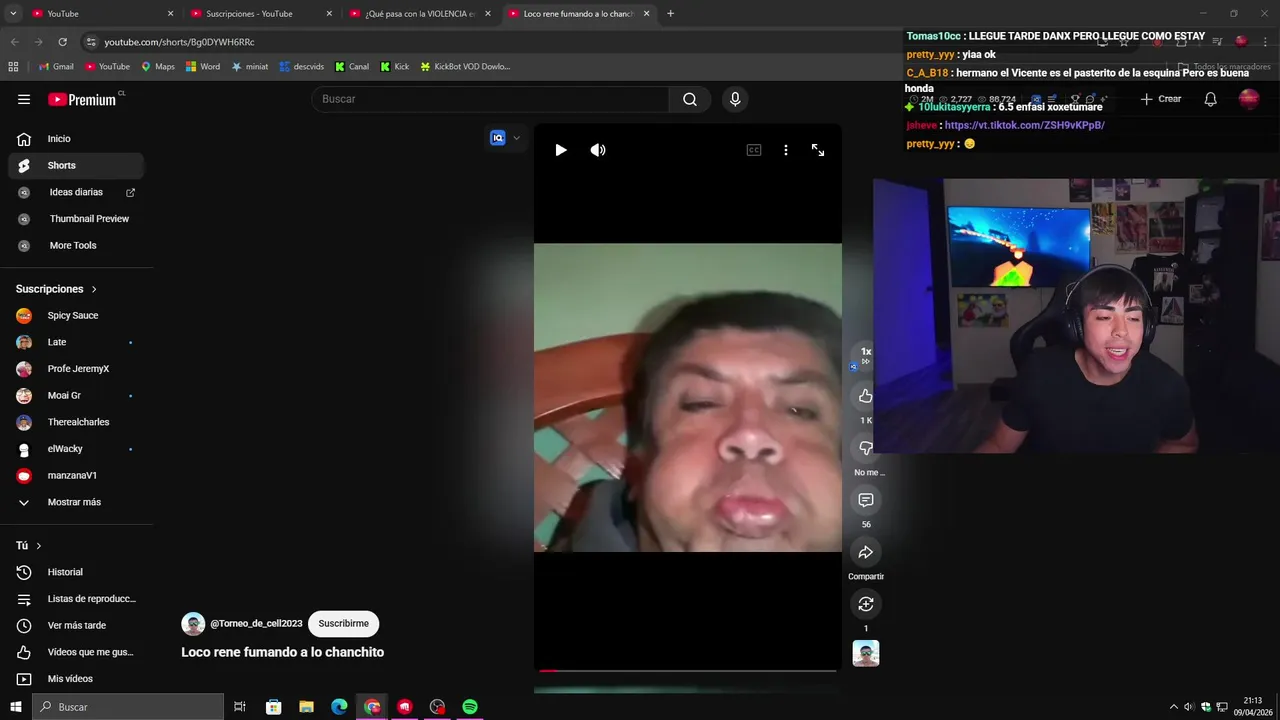Open Torneo_de_cell2023 channel avatar
Image resolution: width=1280 pixels, height=720 pixels.
click(x=193, y=623)
